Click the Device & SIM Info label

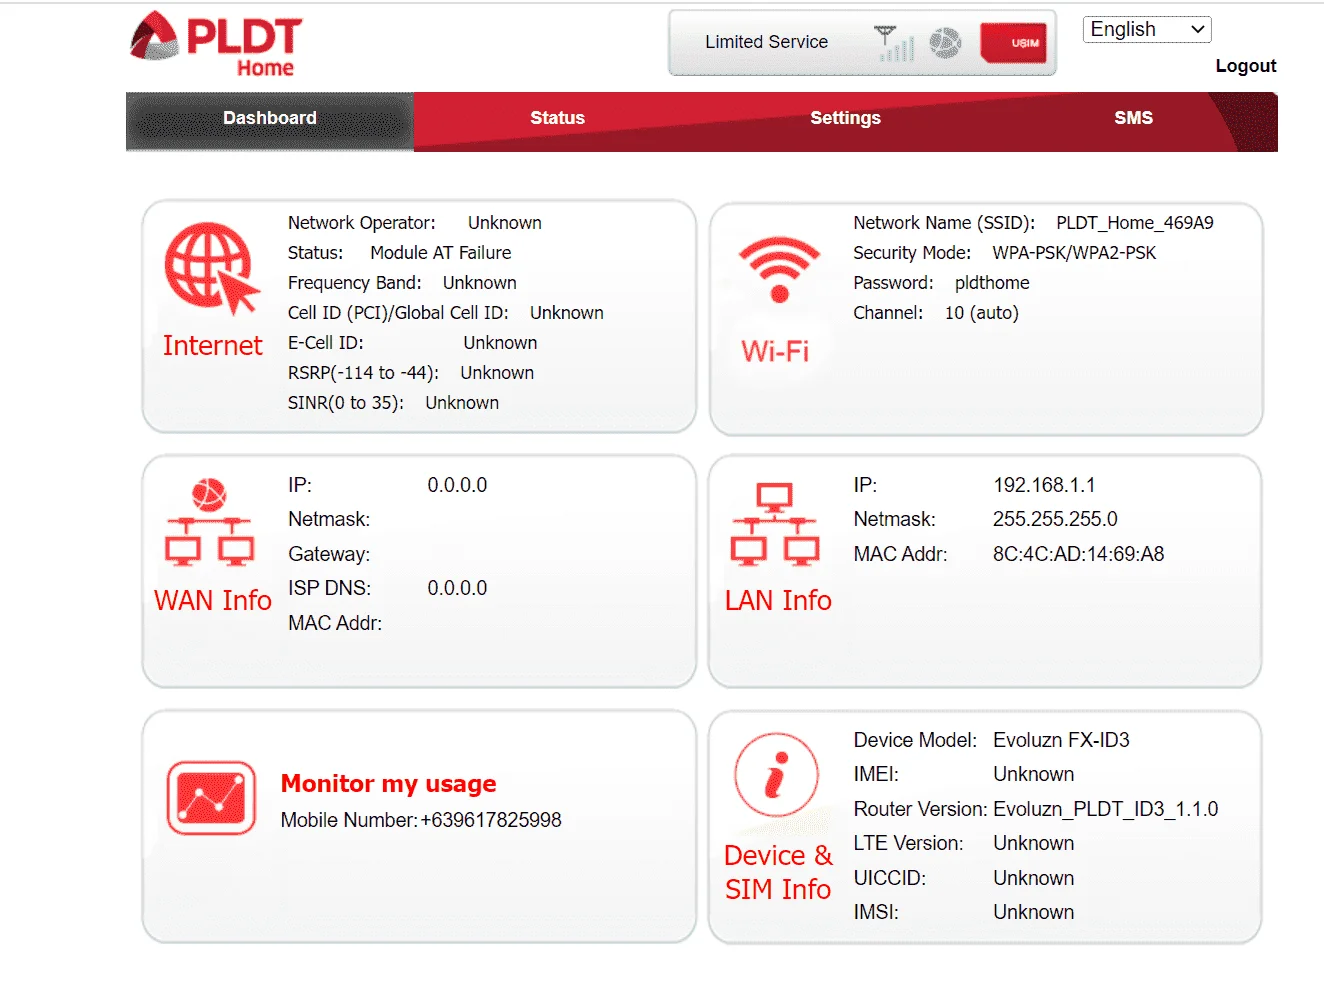tap(778, 872)
